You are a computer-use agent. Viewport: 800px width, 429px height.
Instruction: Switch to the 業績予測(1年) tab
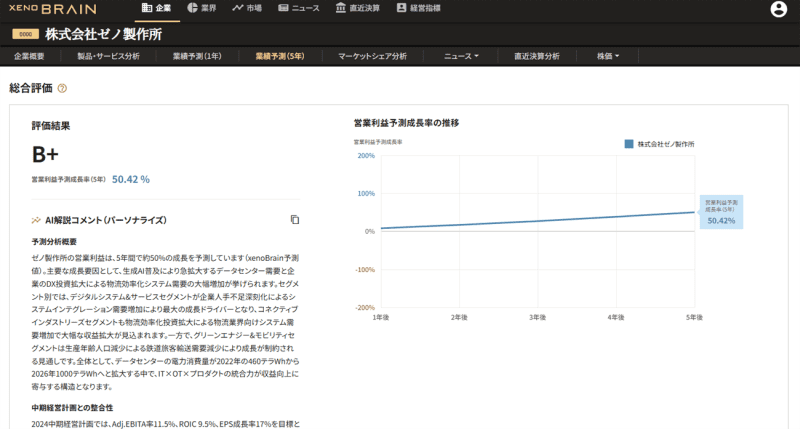click(x=197, y=56)
